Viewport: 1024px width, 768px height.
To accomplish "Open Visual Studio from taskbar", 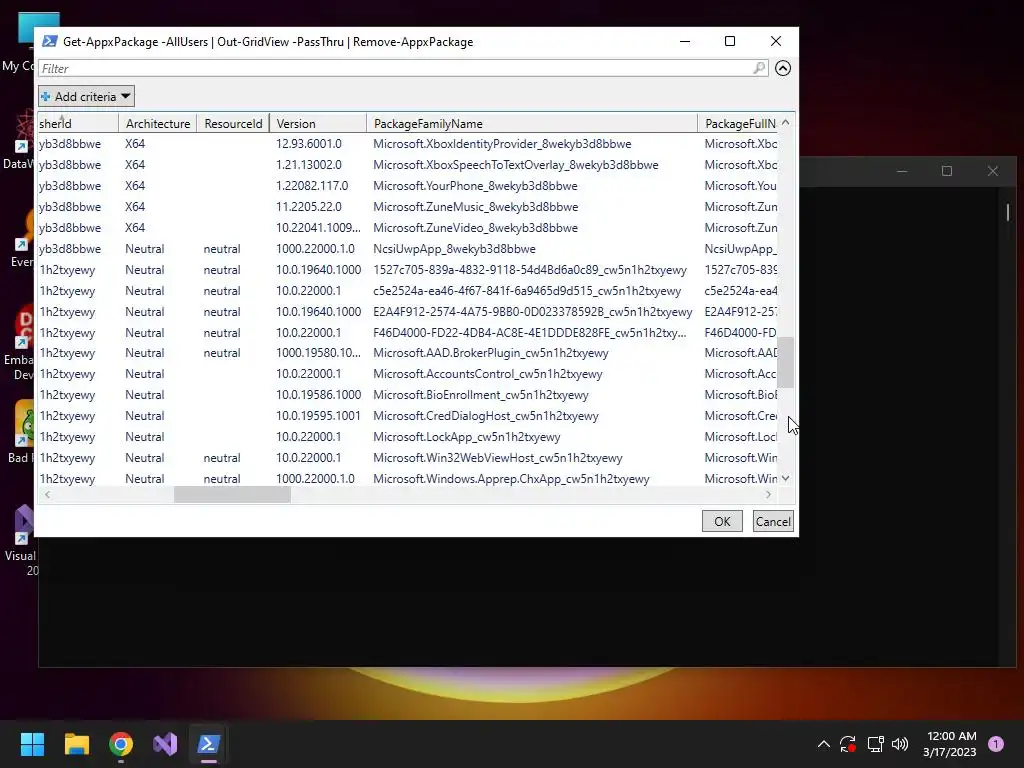I will click(x=165, y=744).
